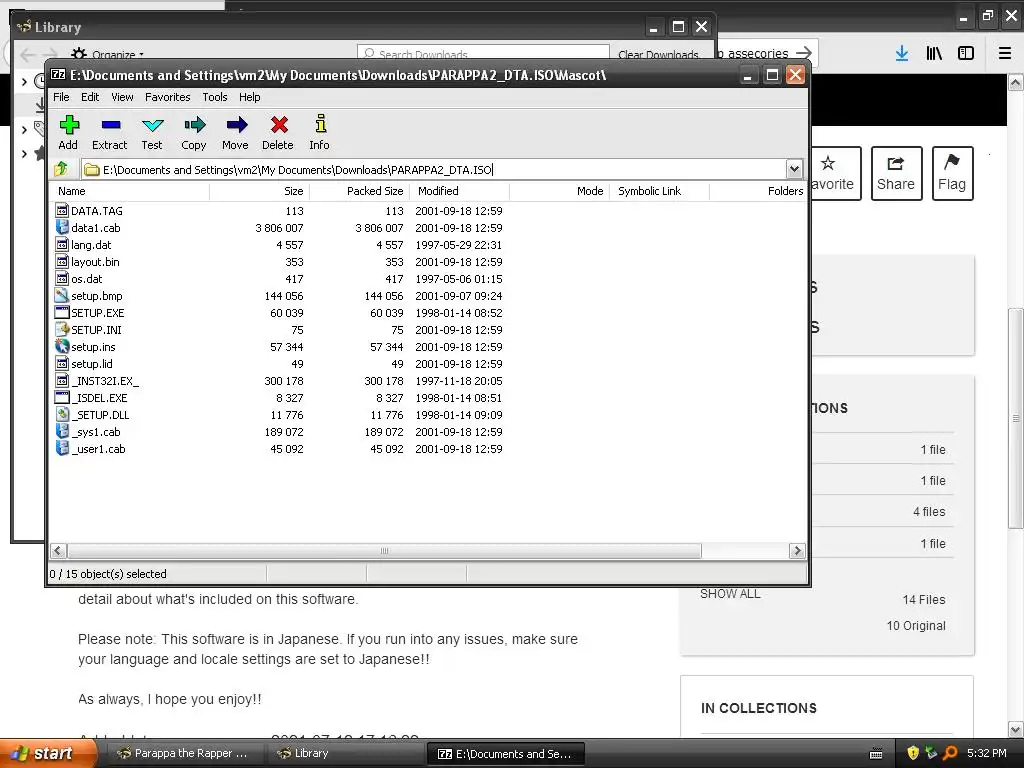Click the Start button

pos(48,753)
